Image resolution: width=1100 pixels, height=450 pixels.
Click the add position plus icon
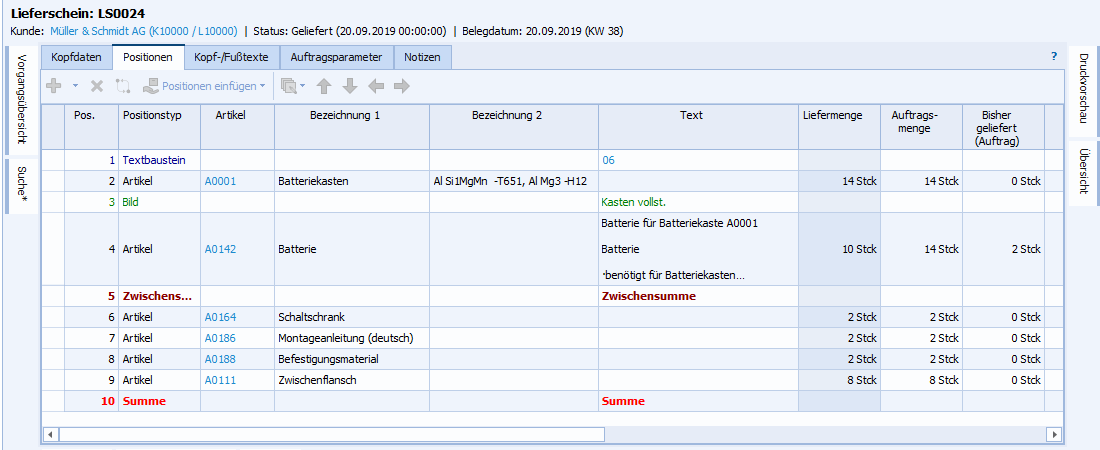tap(54, 87)
